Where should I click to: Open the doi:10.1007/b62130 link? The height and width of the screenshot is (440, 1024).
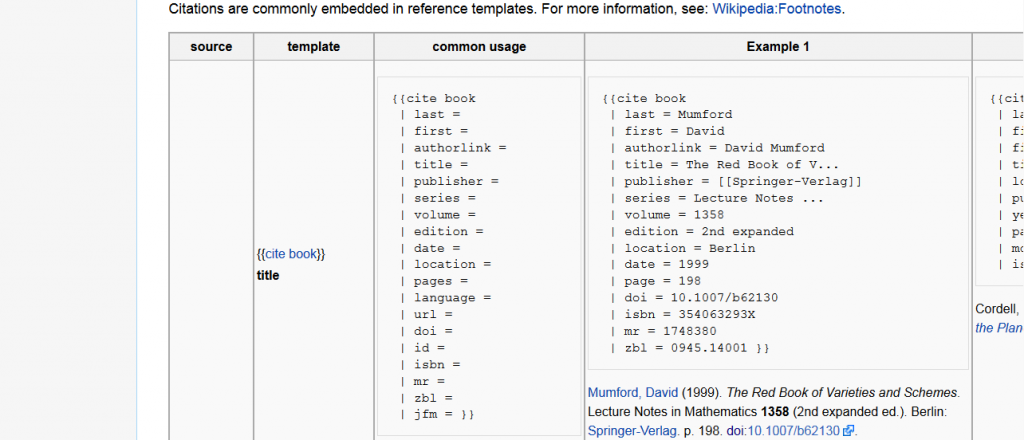click(x=794, y=431)
